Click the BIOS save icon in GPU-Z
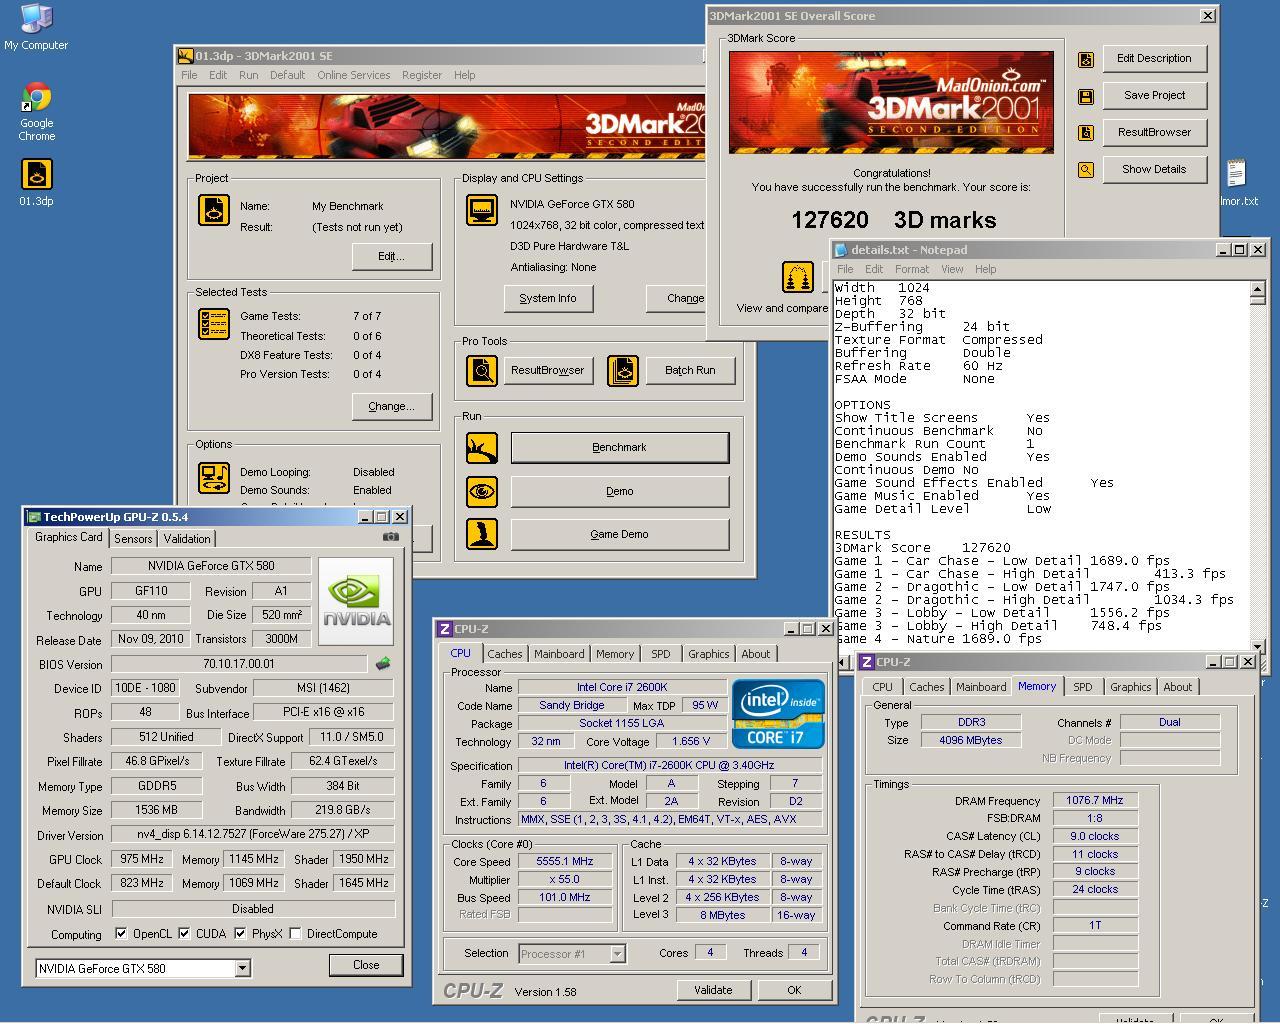 (382, 663)
